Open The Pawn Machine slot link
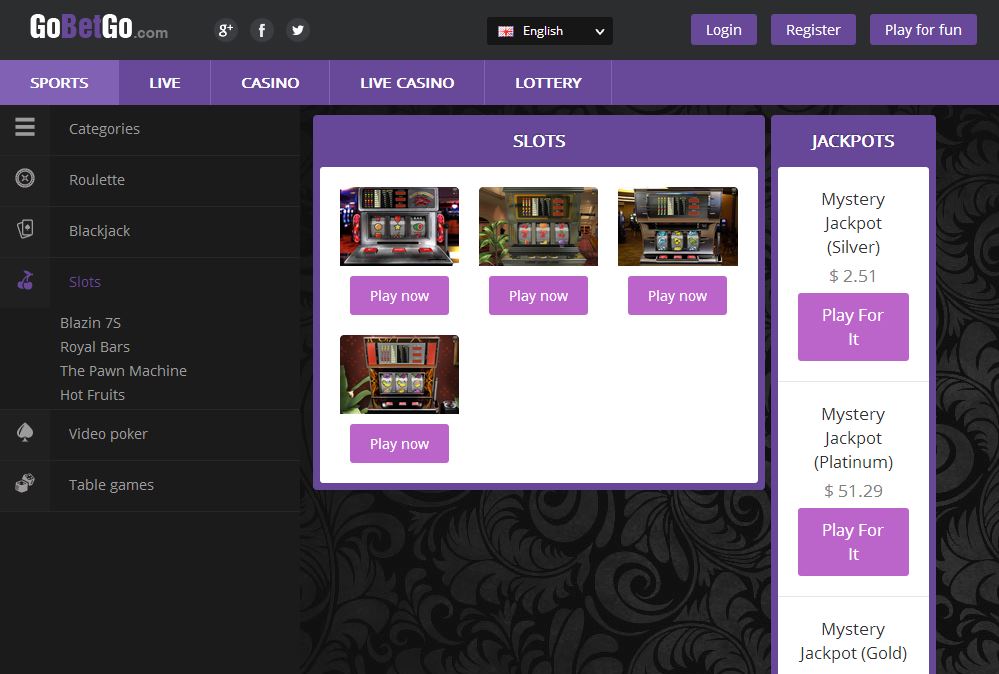999x674 pixels. 124,371
